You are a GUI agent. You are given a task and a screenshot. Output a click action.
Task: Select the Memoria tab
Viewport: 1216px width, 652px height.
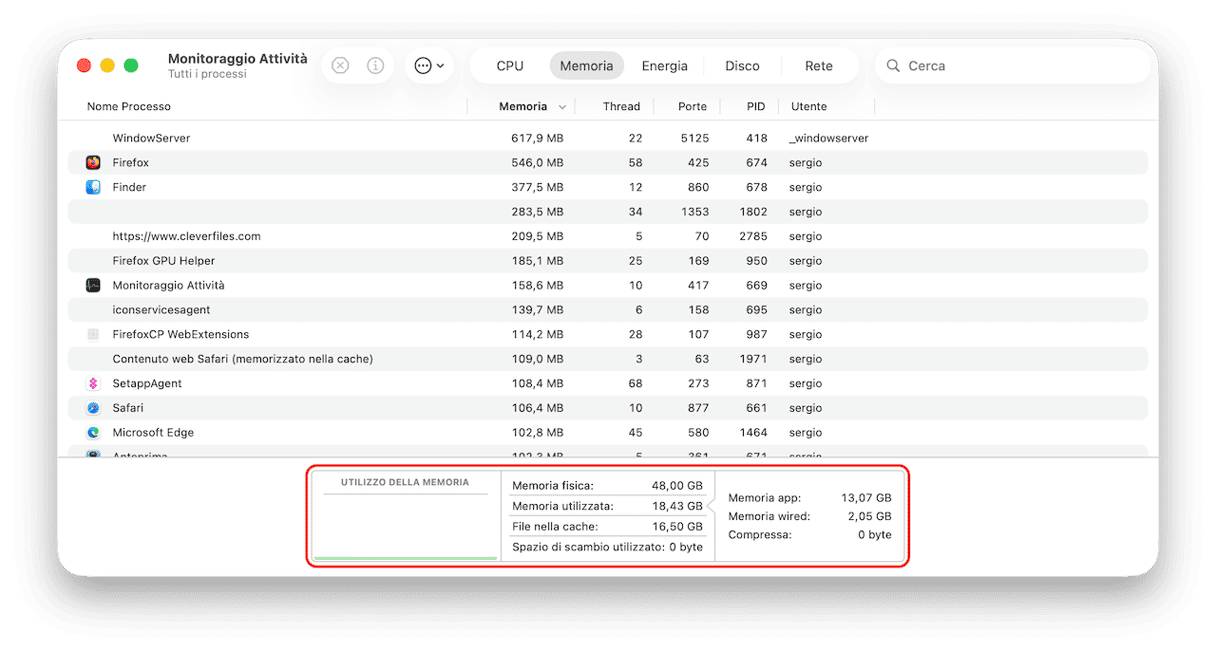click(x=587, y=66)
